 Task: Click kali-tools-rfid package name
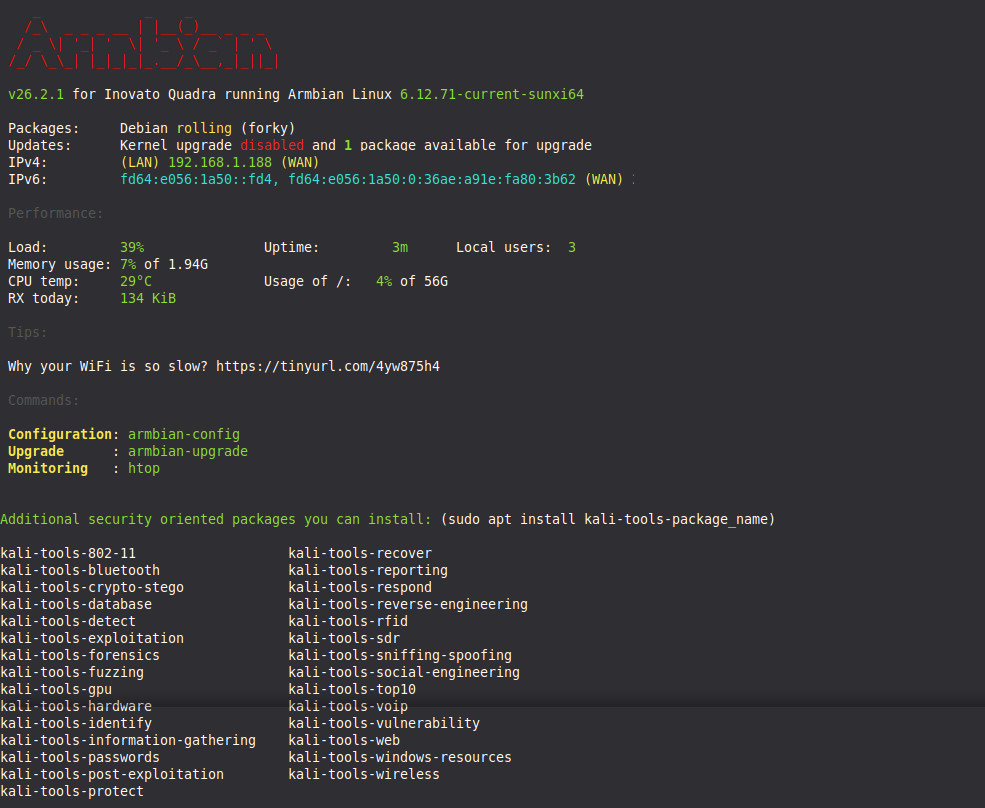pos(348,621)
